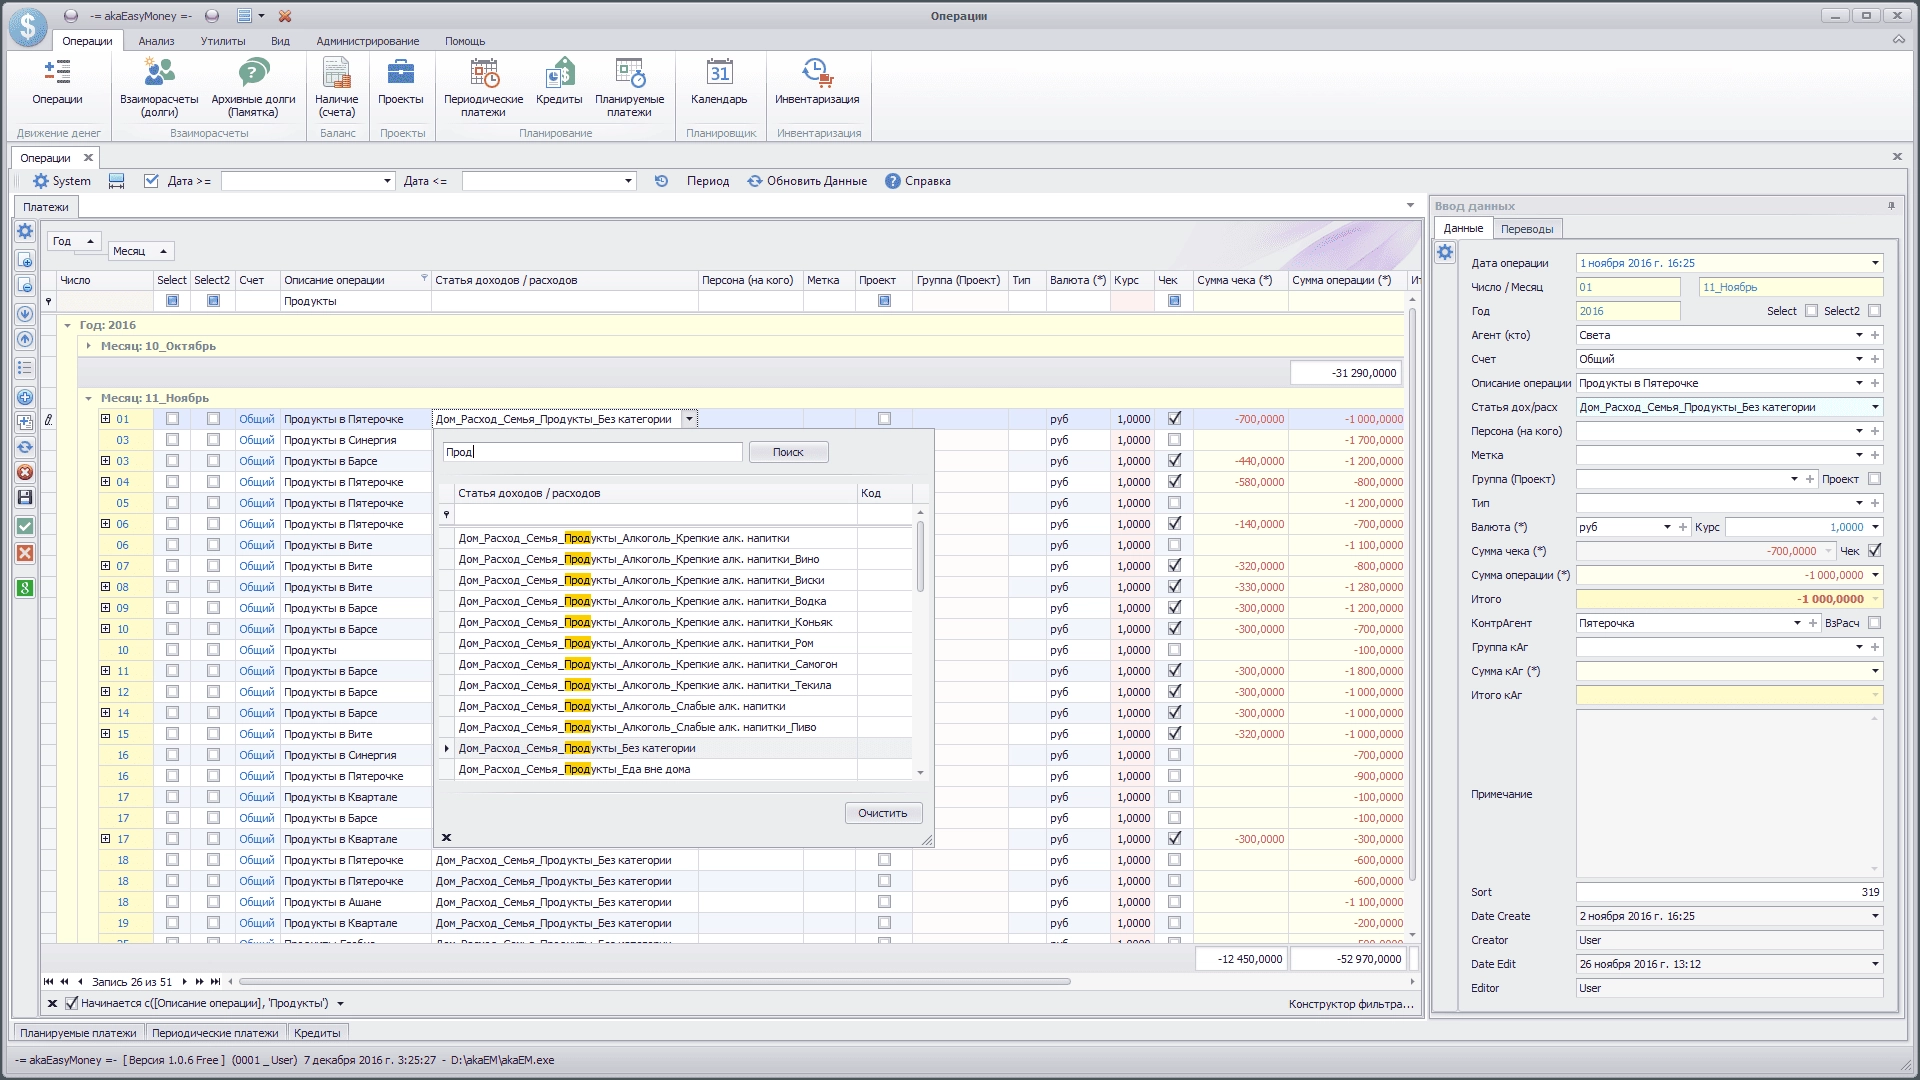Open Конструктор фильтра link
Screen dimensions: 1920x1080
(1351, 1004)
